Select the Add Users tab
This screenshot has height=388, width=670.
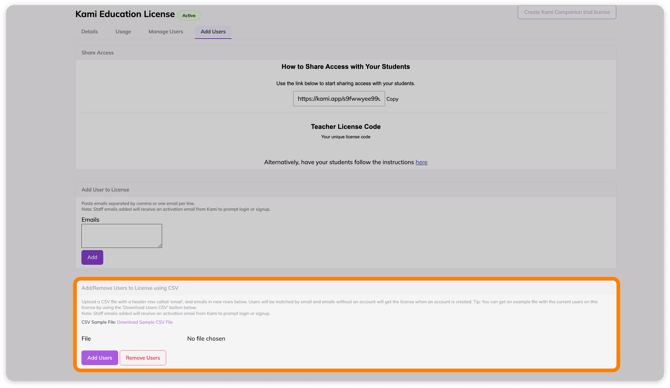pyautogui.click(x=213, y=32)
